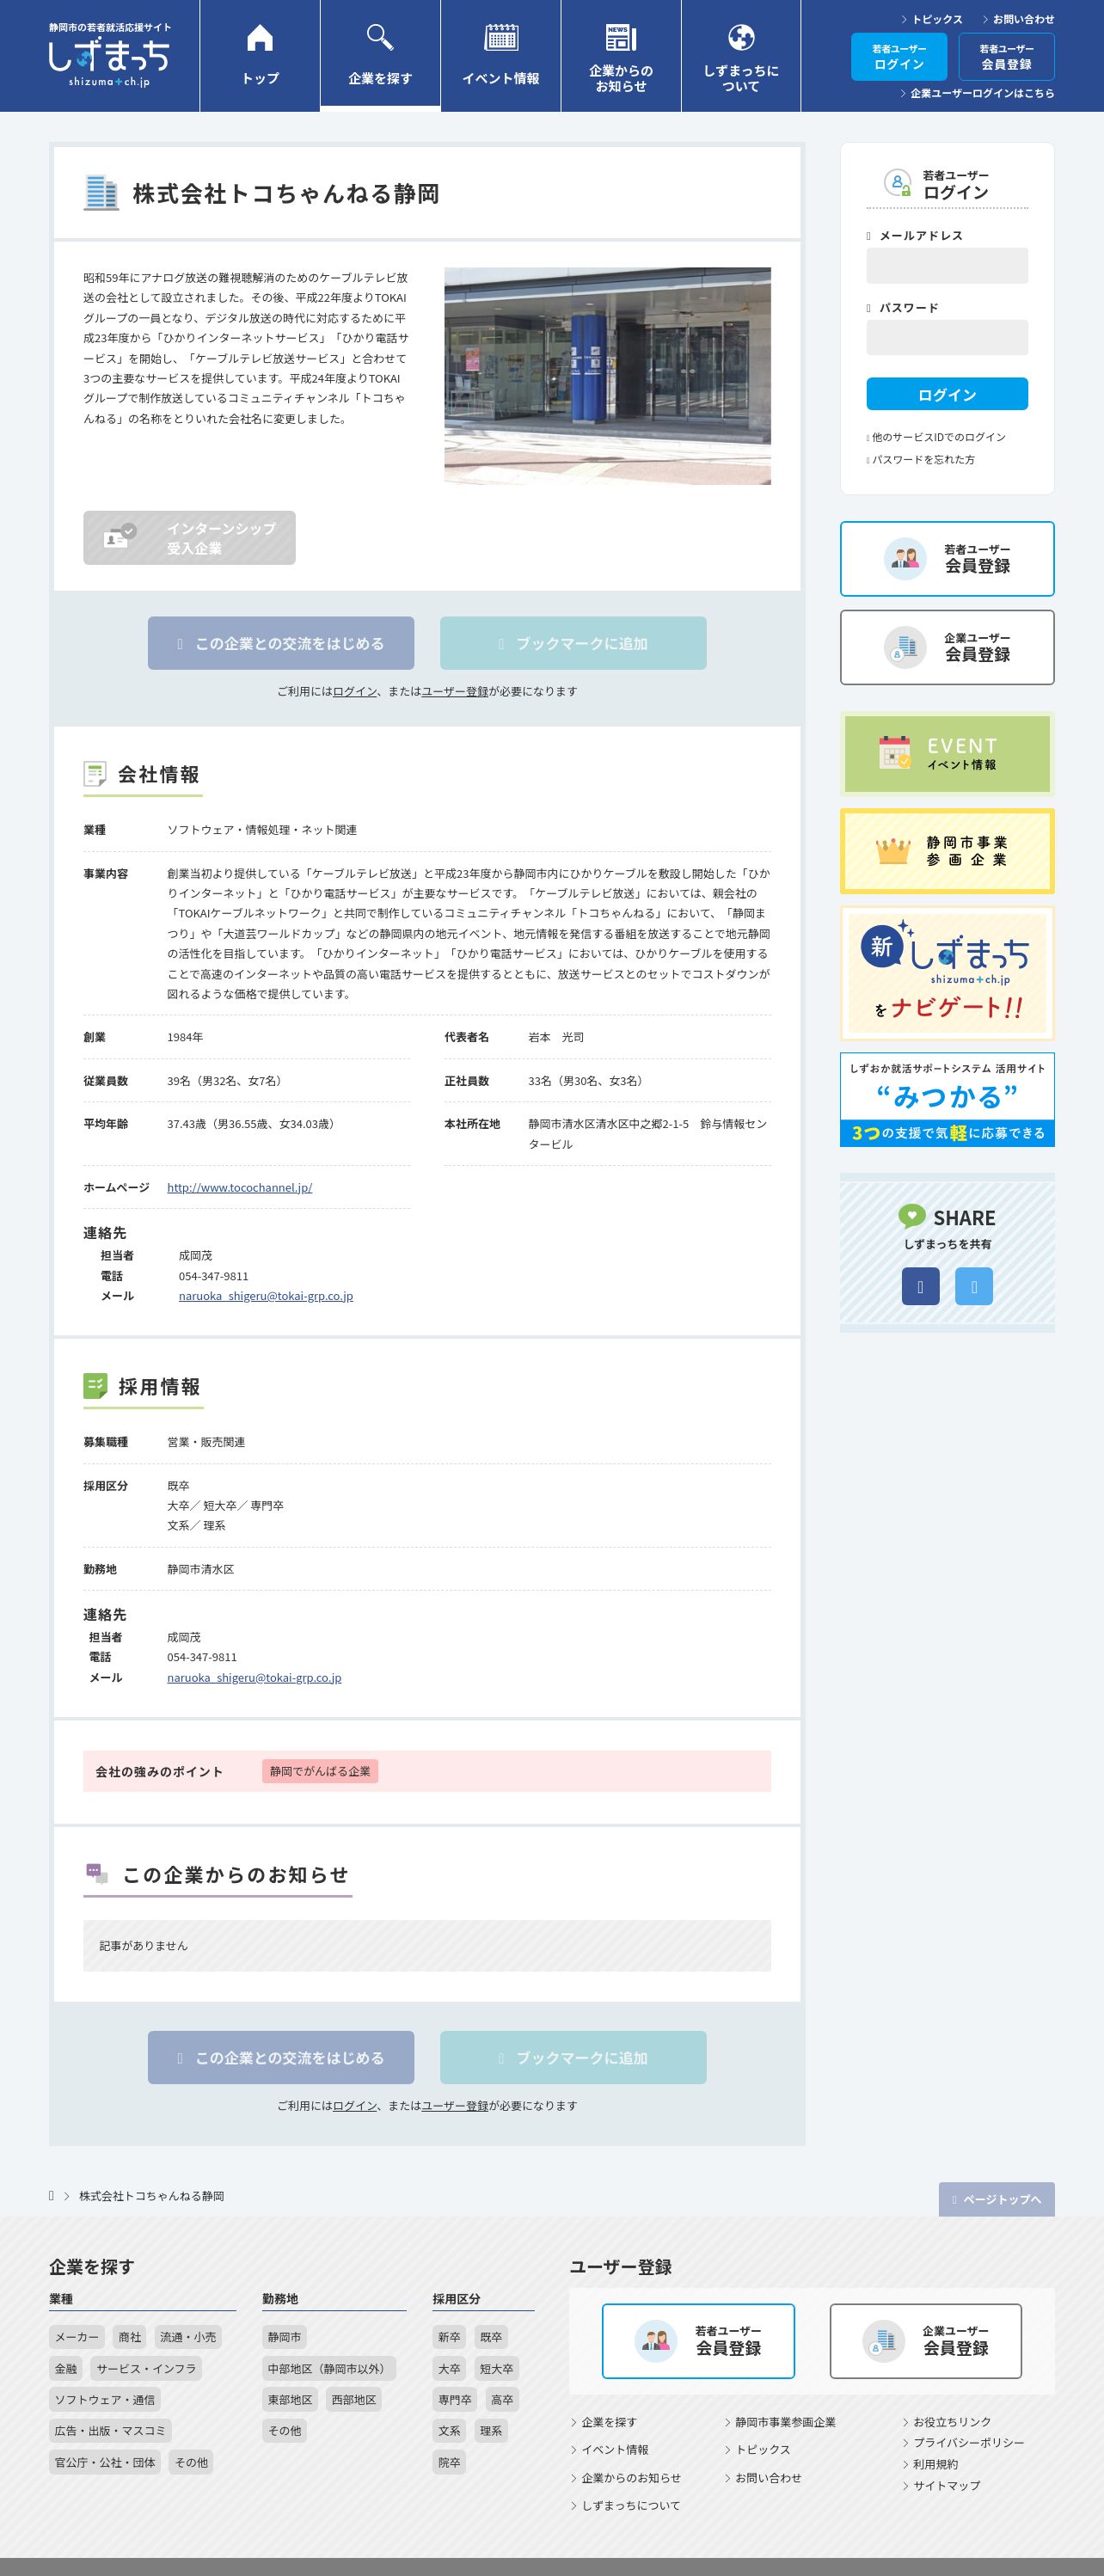Open the EVENT イベント情報 banner

pyautogui.click(x=947, y=754)
